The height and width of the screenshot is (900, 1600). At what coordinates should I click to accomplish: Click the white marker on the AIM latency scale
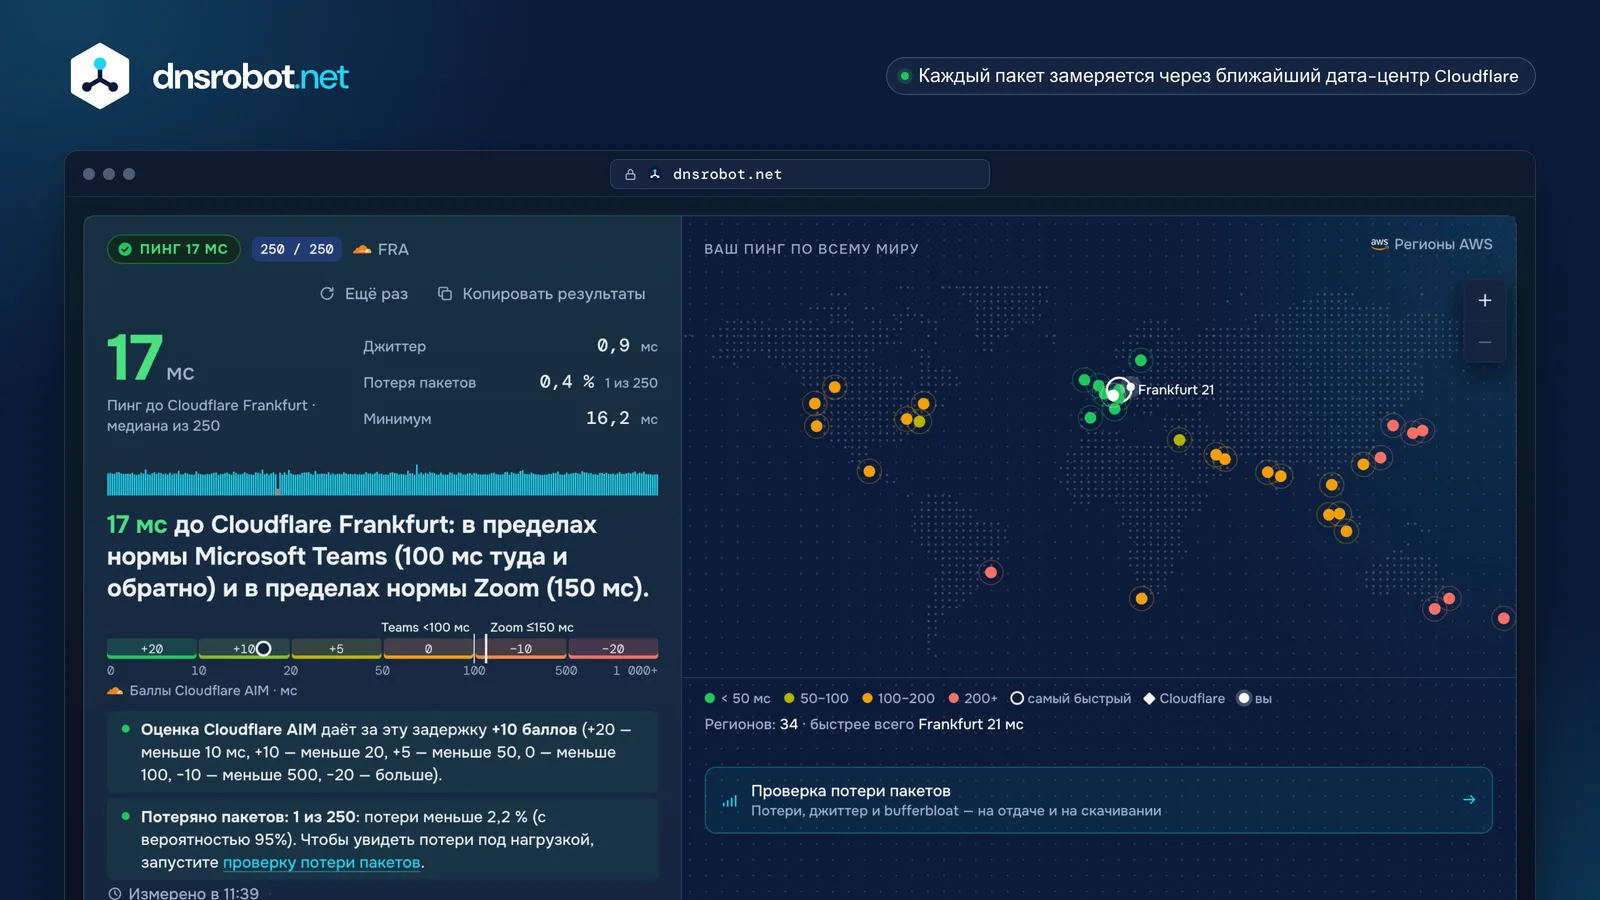tap(263, 649)
